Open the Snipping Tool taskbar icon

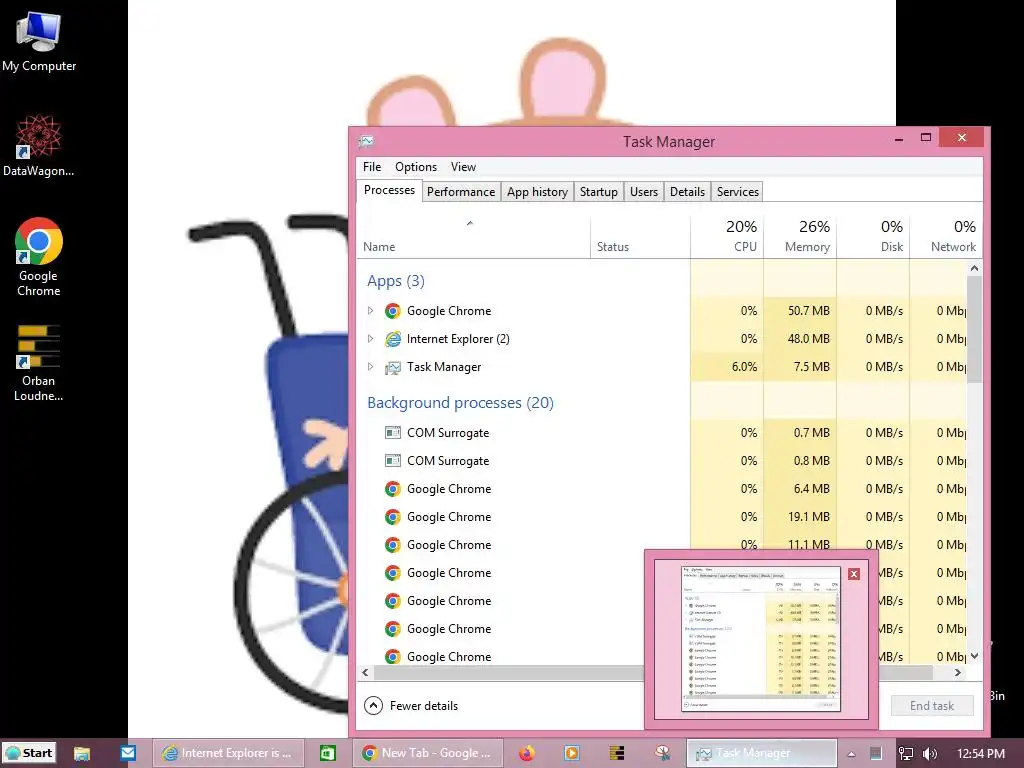click(662, 753)
